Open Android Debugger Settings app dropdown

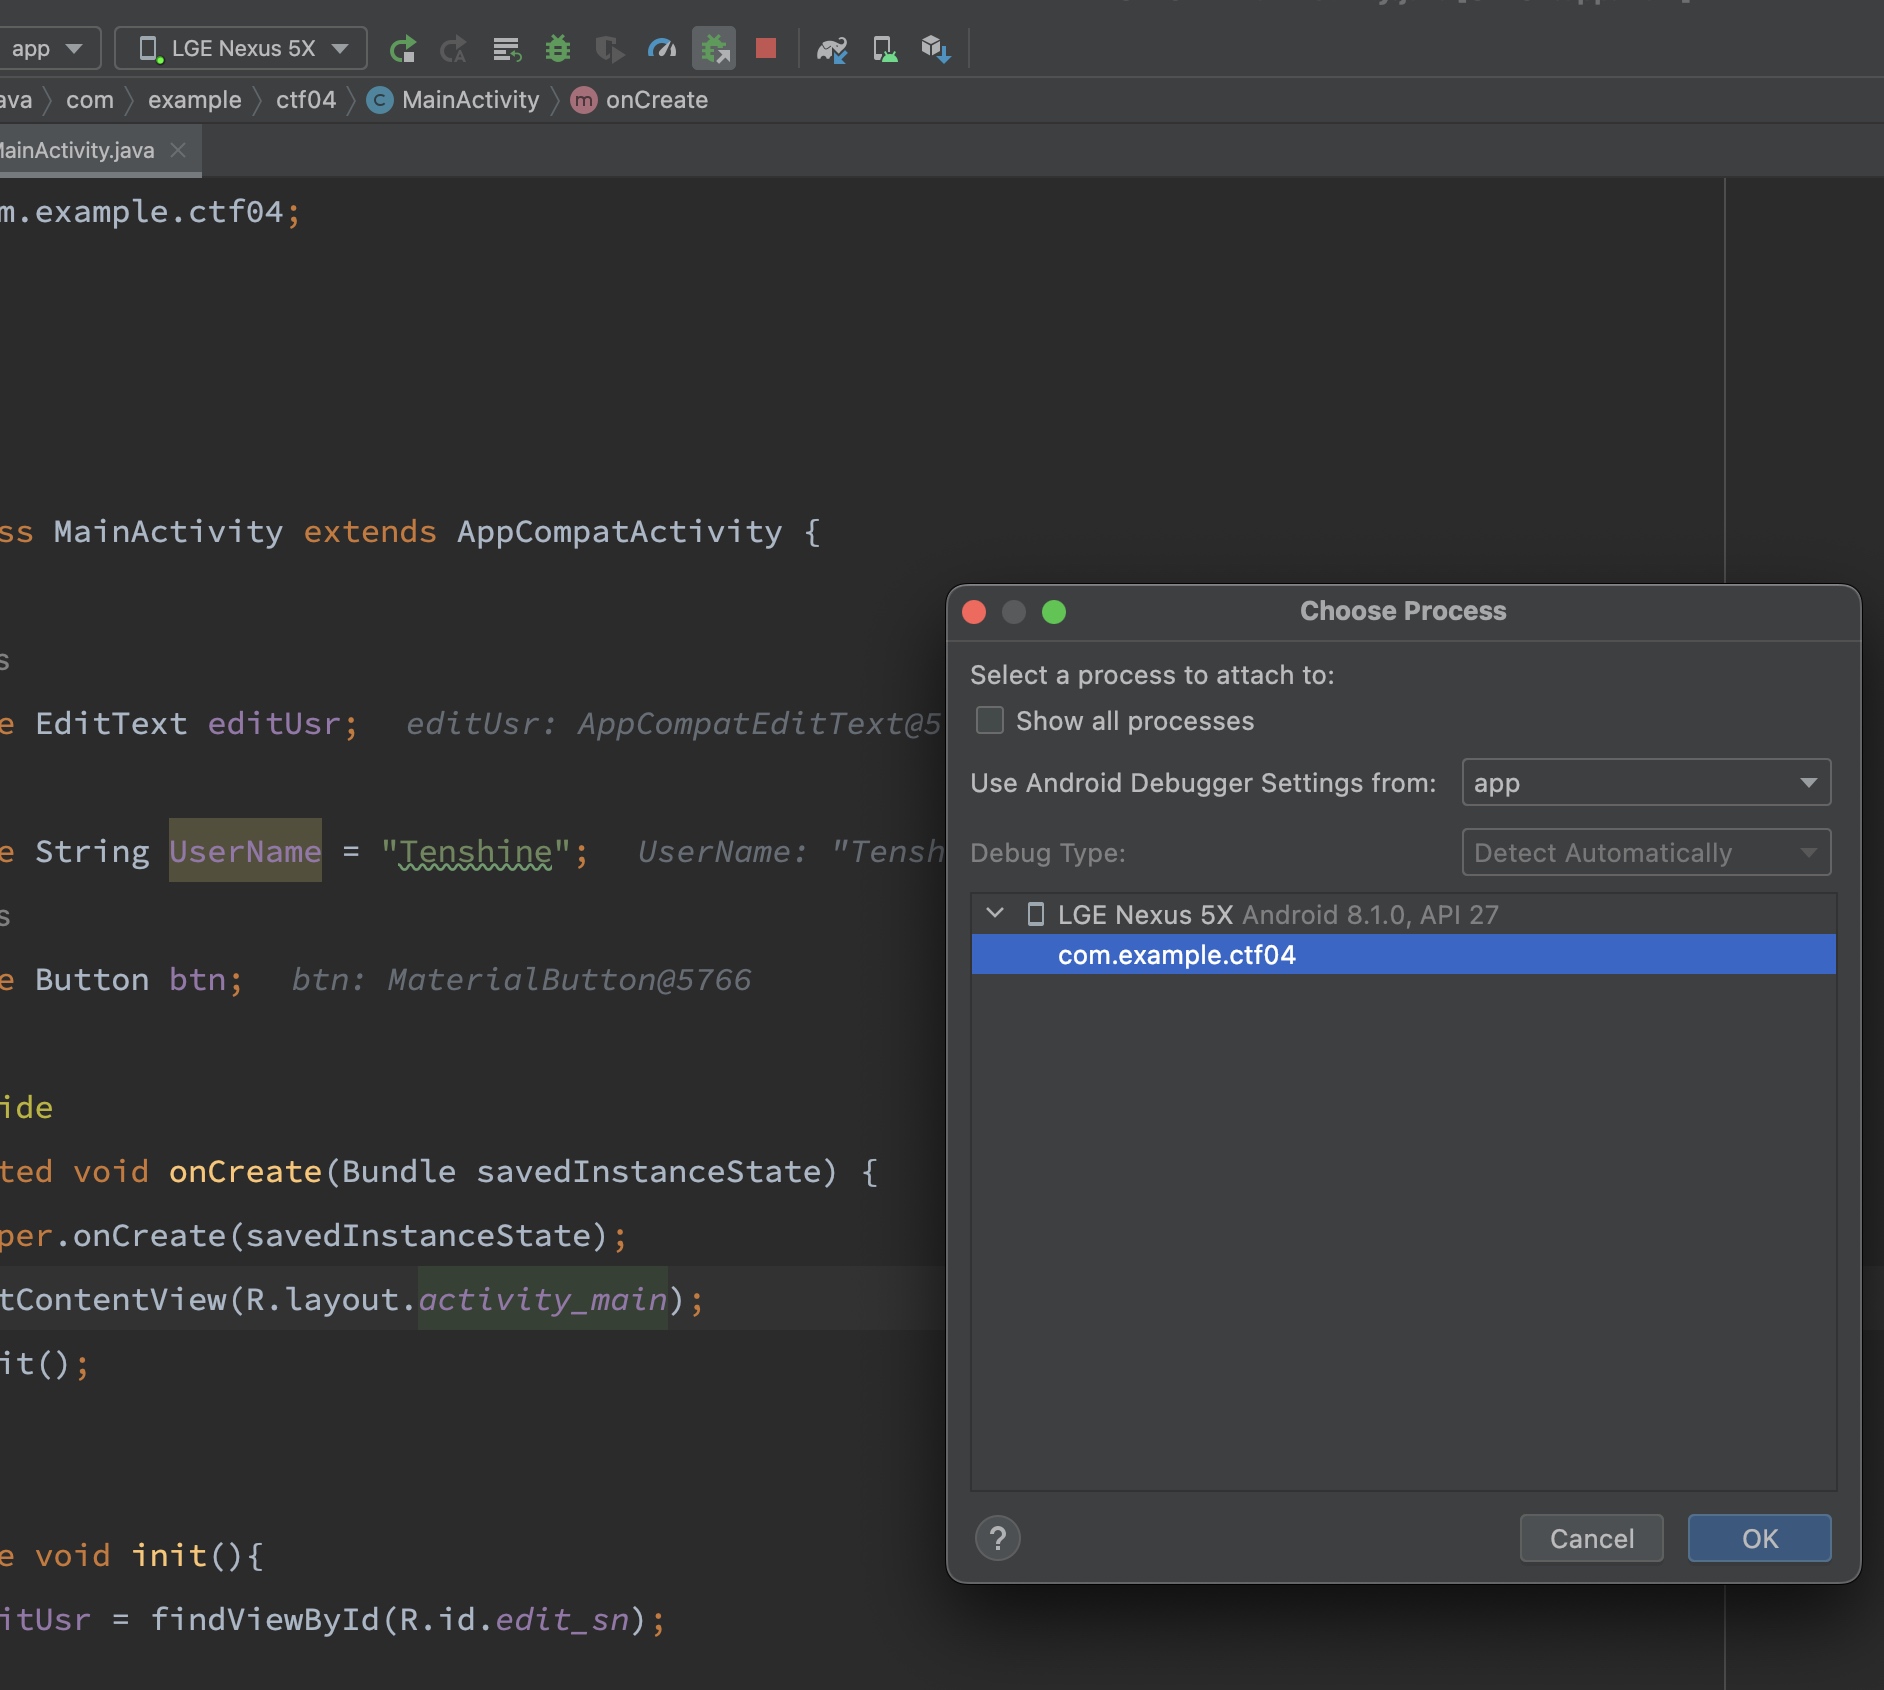[1646, 783]
